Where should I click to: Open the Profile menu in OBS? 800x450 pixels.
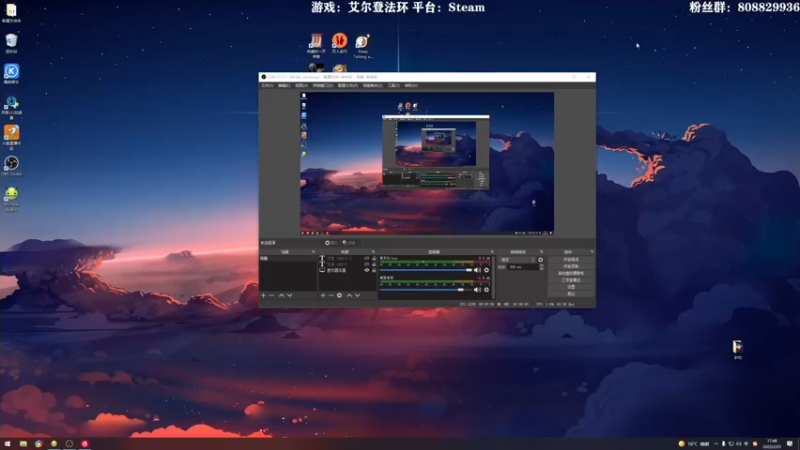pyautogui.click(x=347, y=86)
